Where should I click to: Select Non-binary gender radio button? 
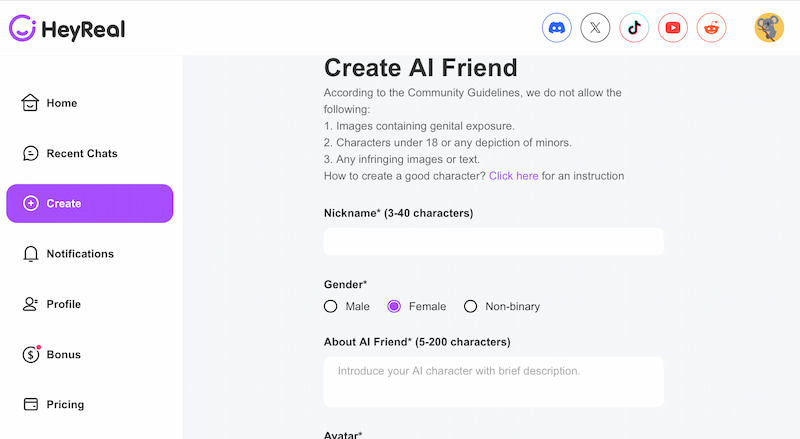470,306
